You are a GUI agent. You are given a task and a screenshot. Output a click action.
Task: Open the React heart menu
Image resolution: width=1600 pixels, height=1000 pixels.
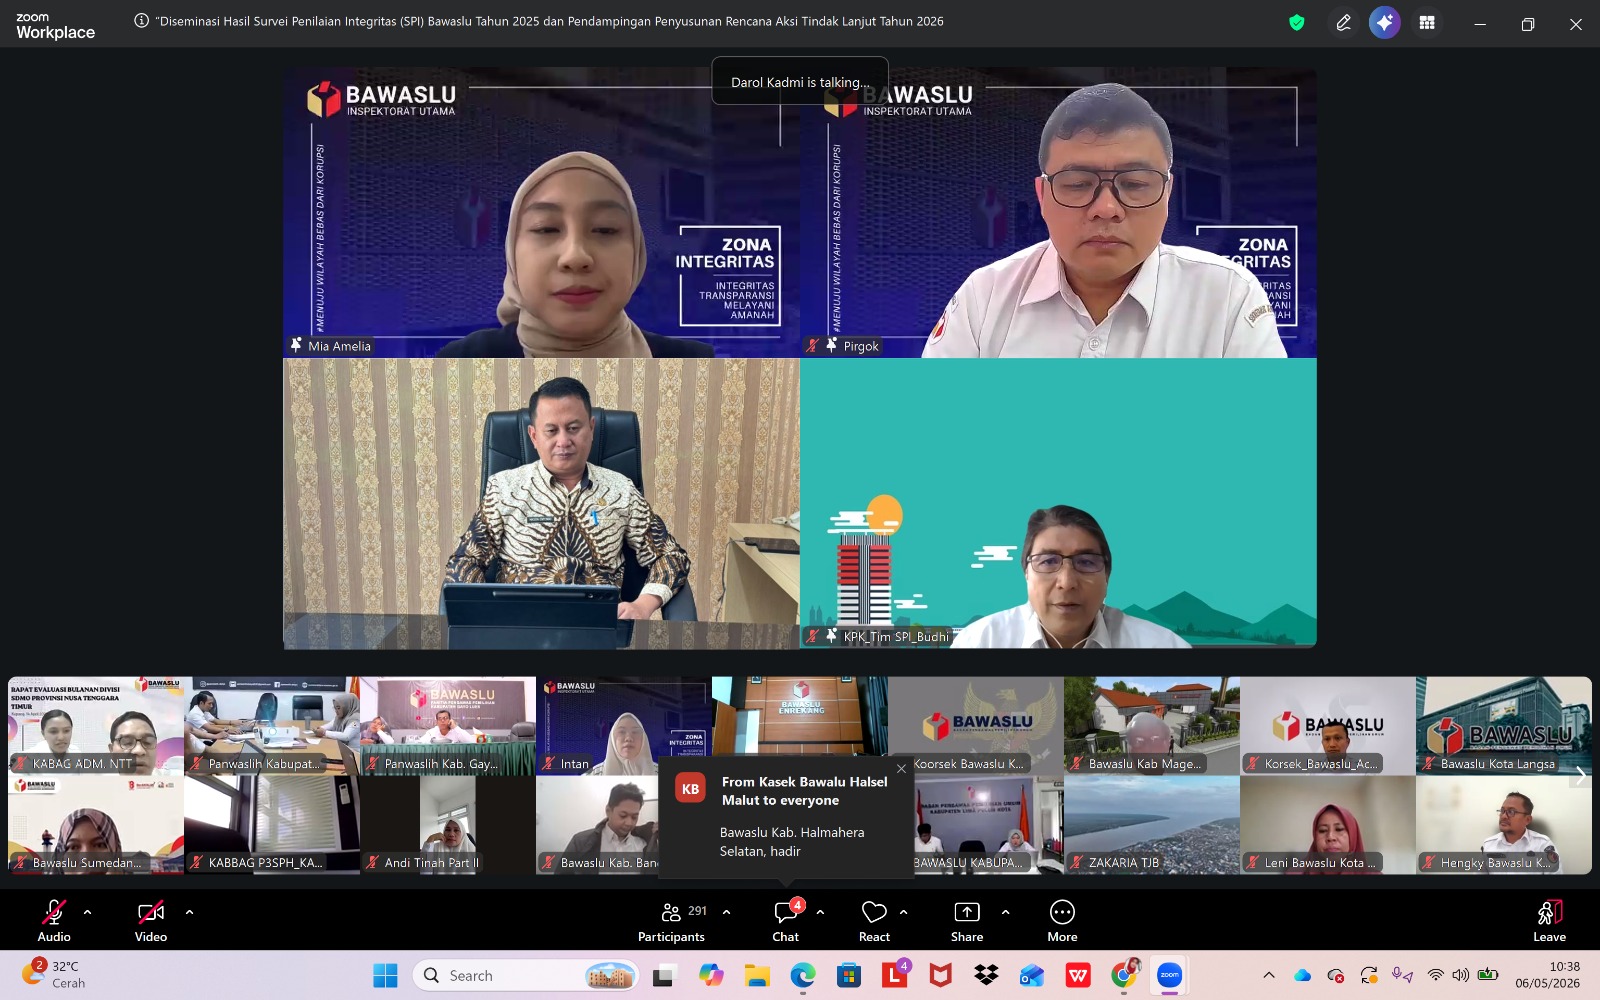click(874, 920)
